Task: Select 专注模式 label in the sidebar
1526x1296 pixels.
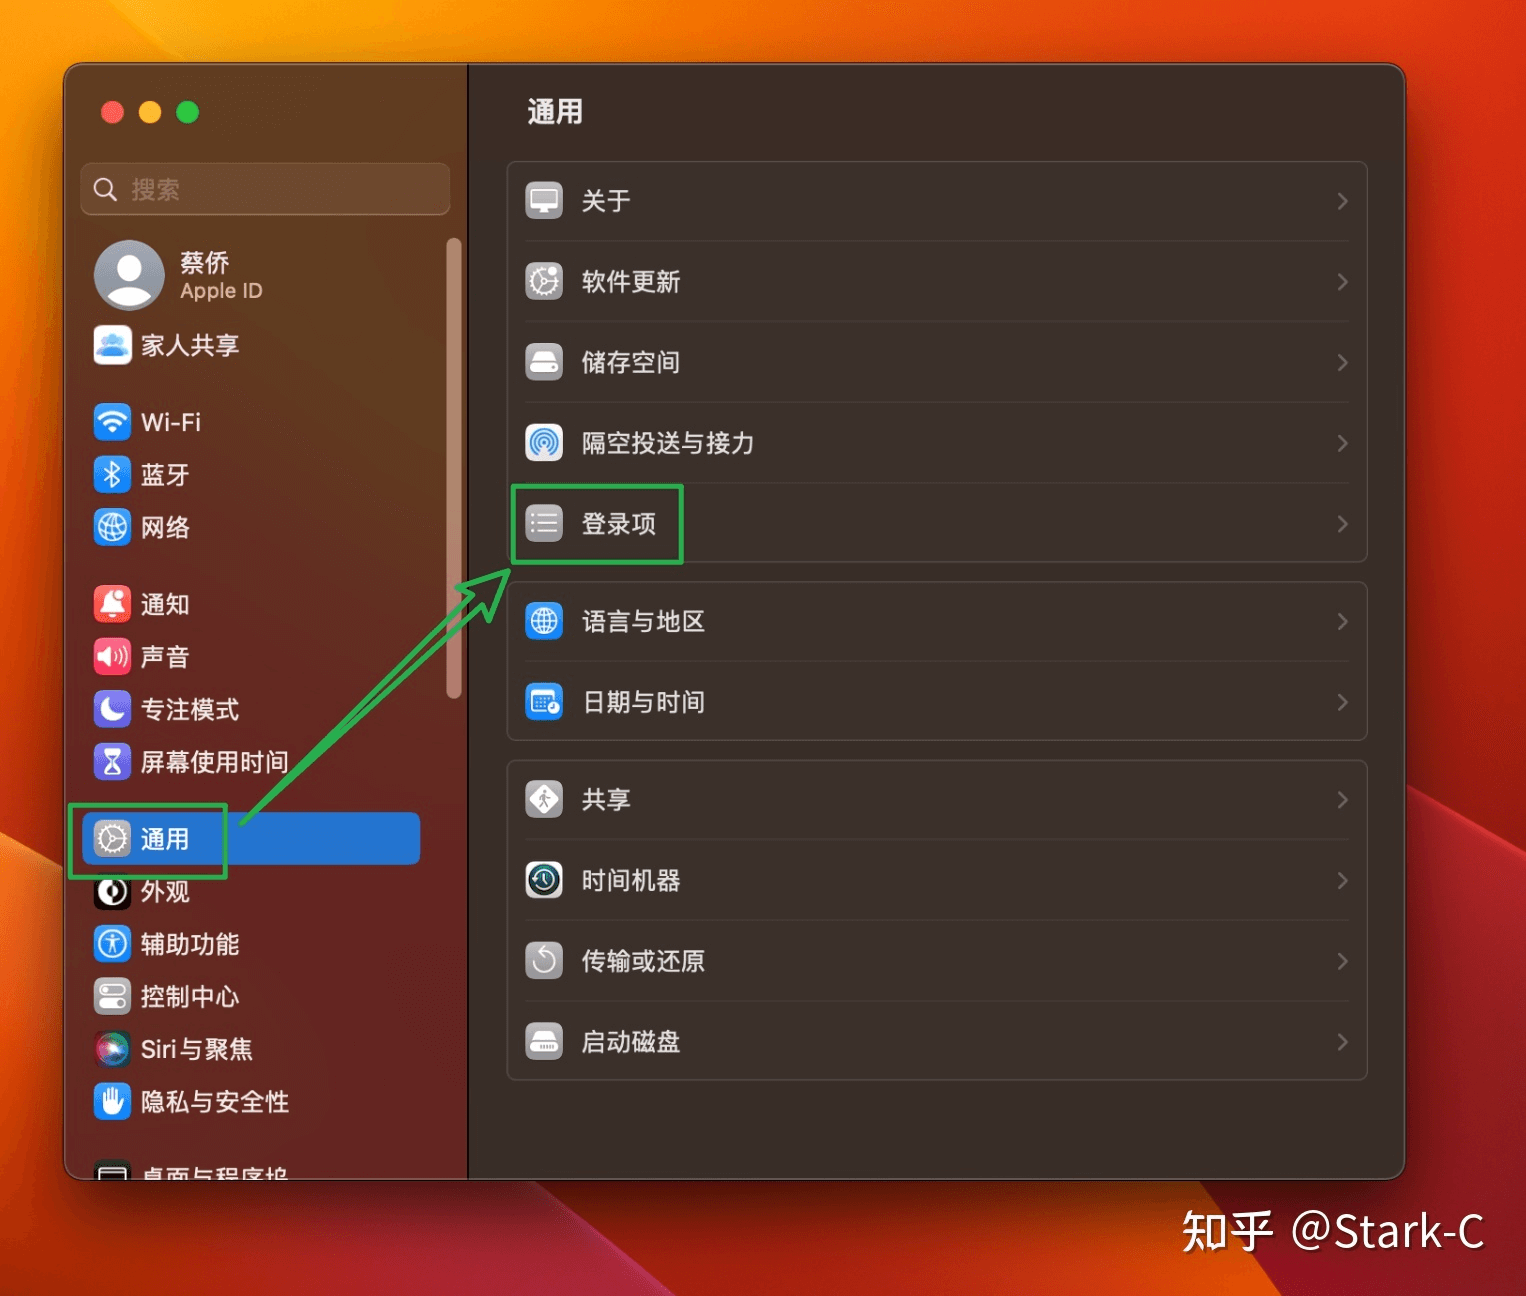Action: pos(190,709)
